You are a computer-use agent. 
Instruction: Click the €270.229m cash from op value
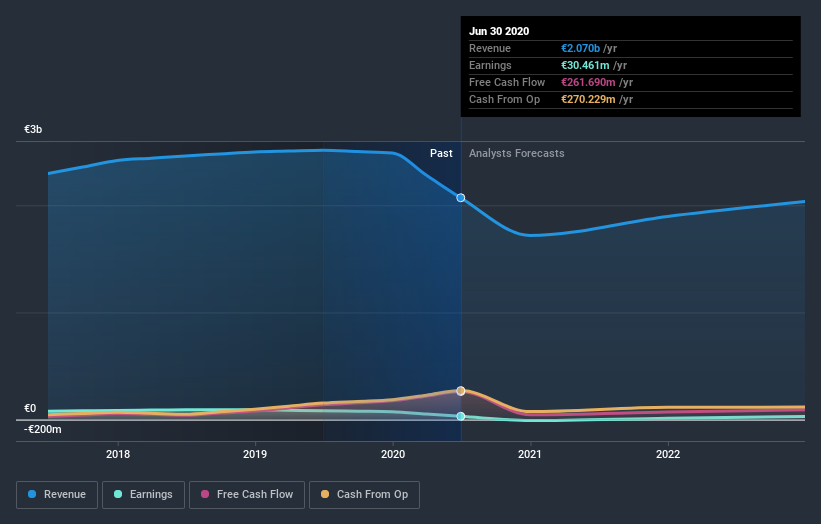[x=589, y=99]
